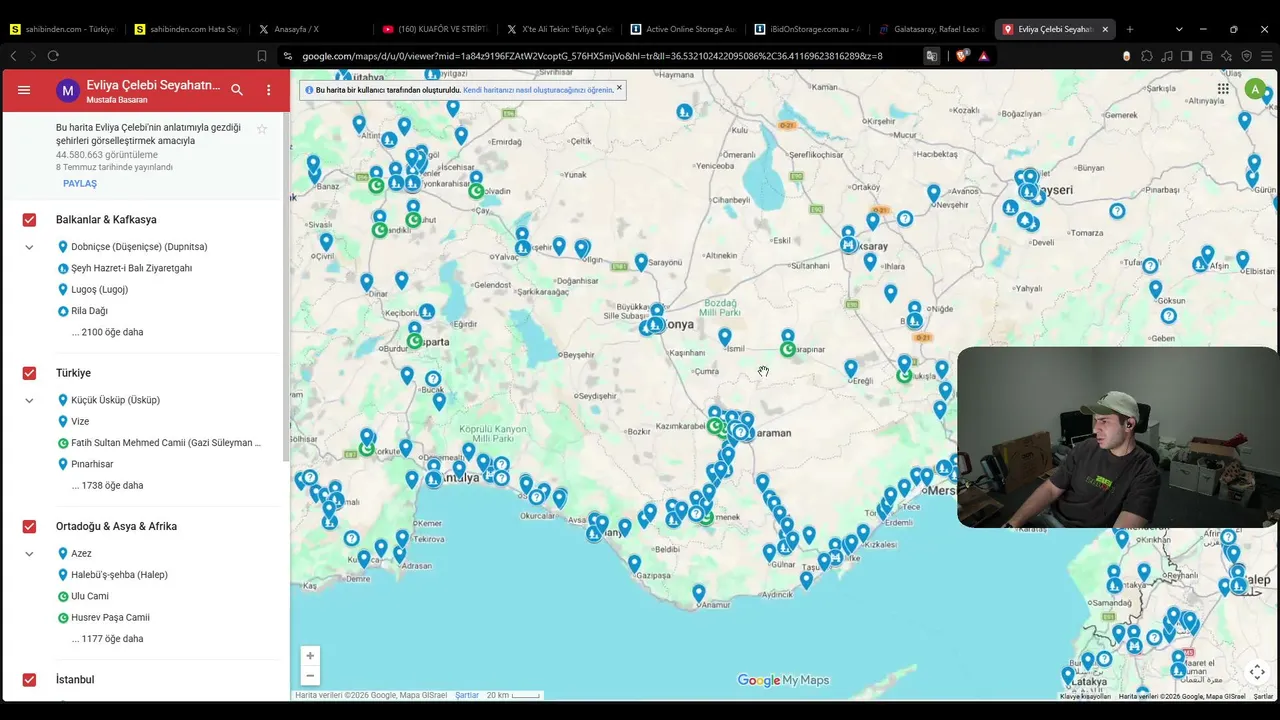Open the Şartlar link beside the scale bar
The width and height of the screenshot is (1280, 720).
coord(467,695)
